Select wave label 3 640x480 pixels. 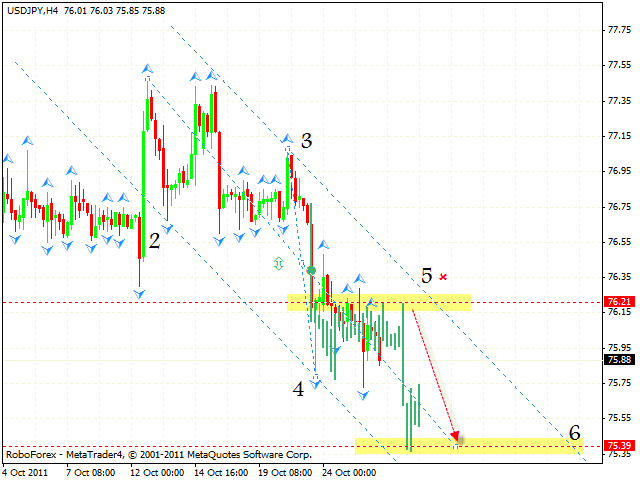pos(307,141)
